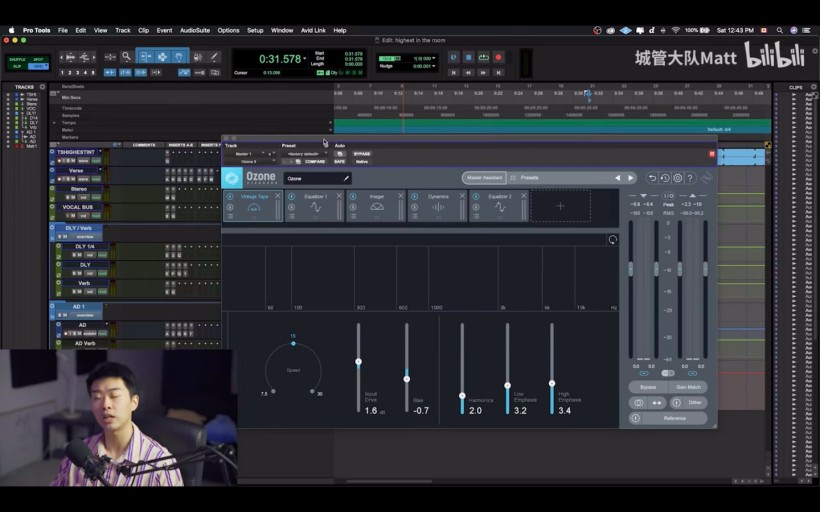Screen dimensions: 820x512
Task: Toggle the output gain link icon
Action: tap(692, 373)
